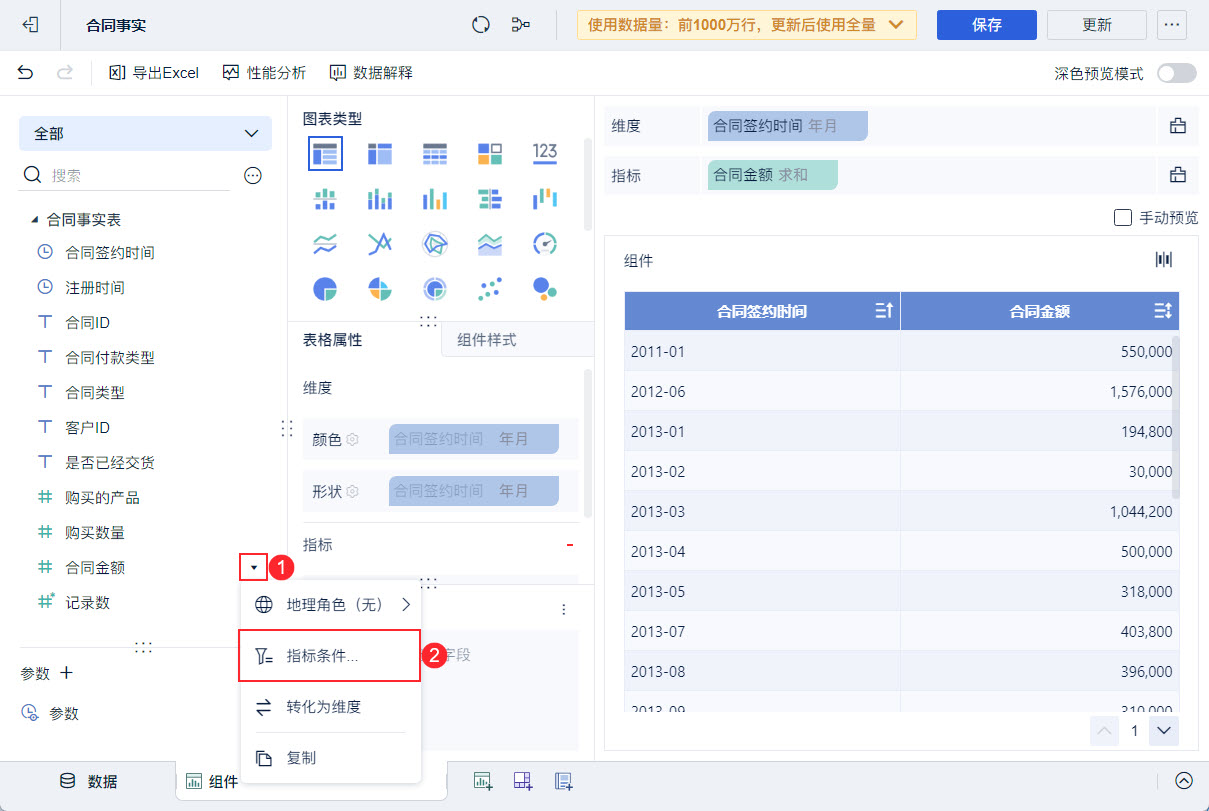Select the bubble chart icon
Image resolution: width=1209 pixels, height=811 pixels.
[545, 289]
